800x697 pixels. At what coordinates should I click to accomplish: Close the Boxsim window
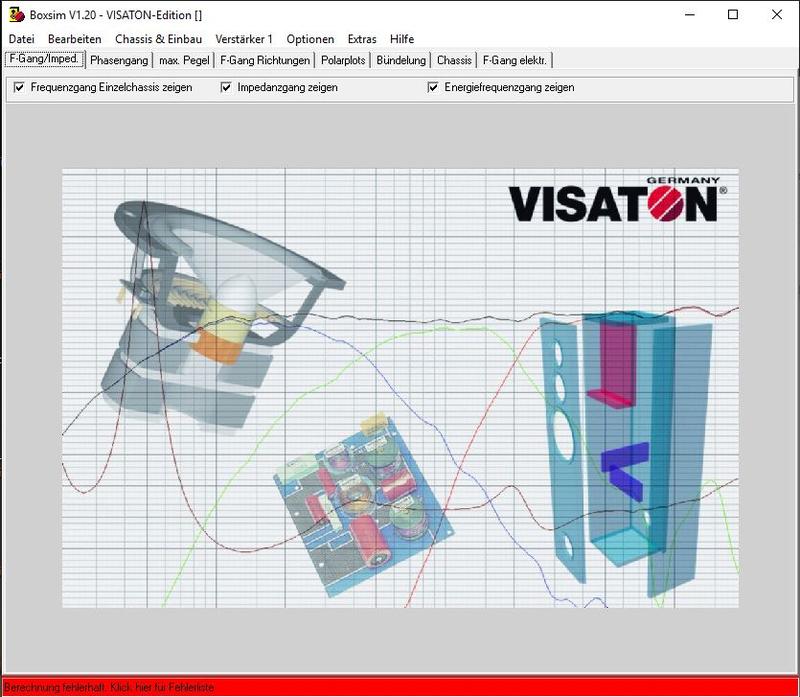[777, 15]
